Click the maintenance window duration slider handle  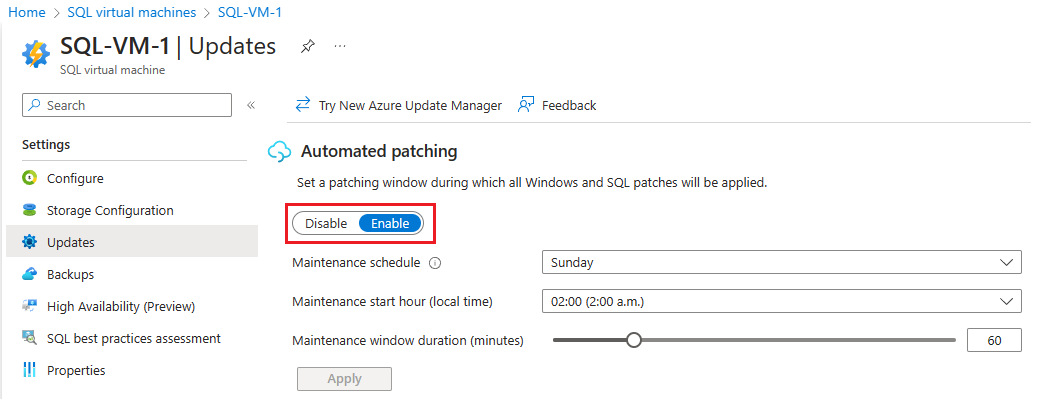pyautogui.click(x=634, y=340)
